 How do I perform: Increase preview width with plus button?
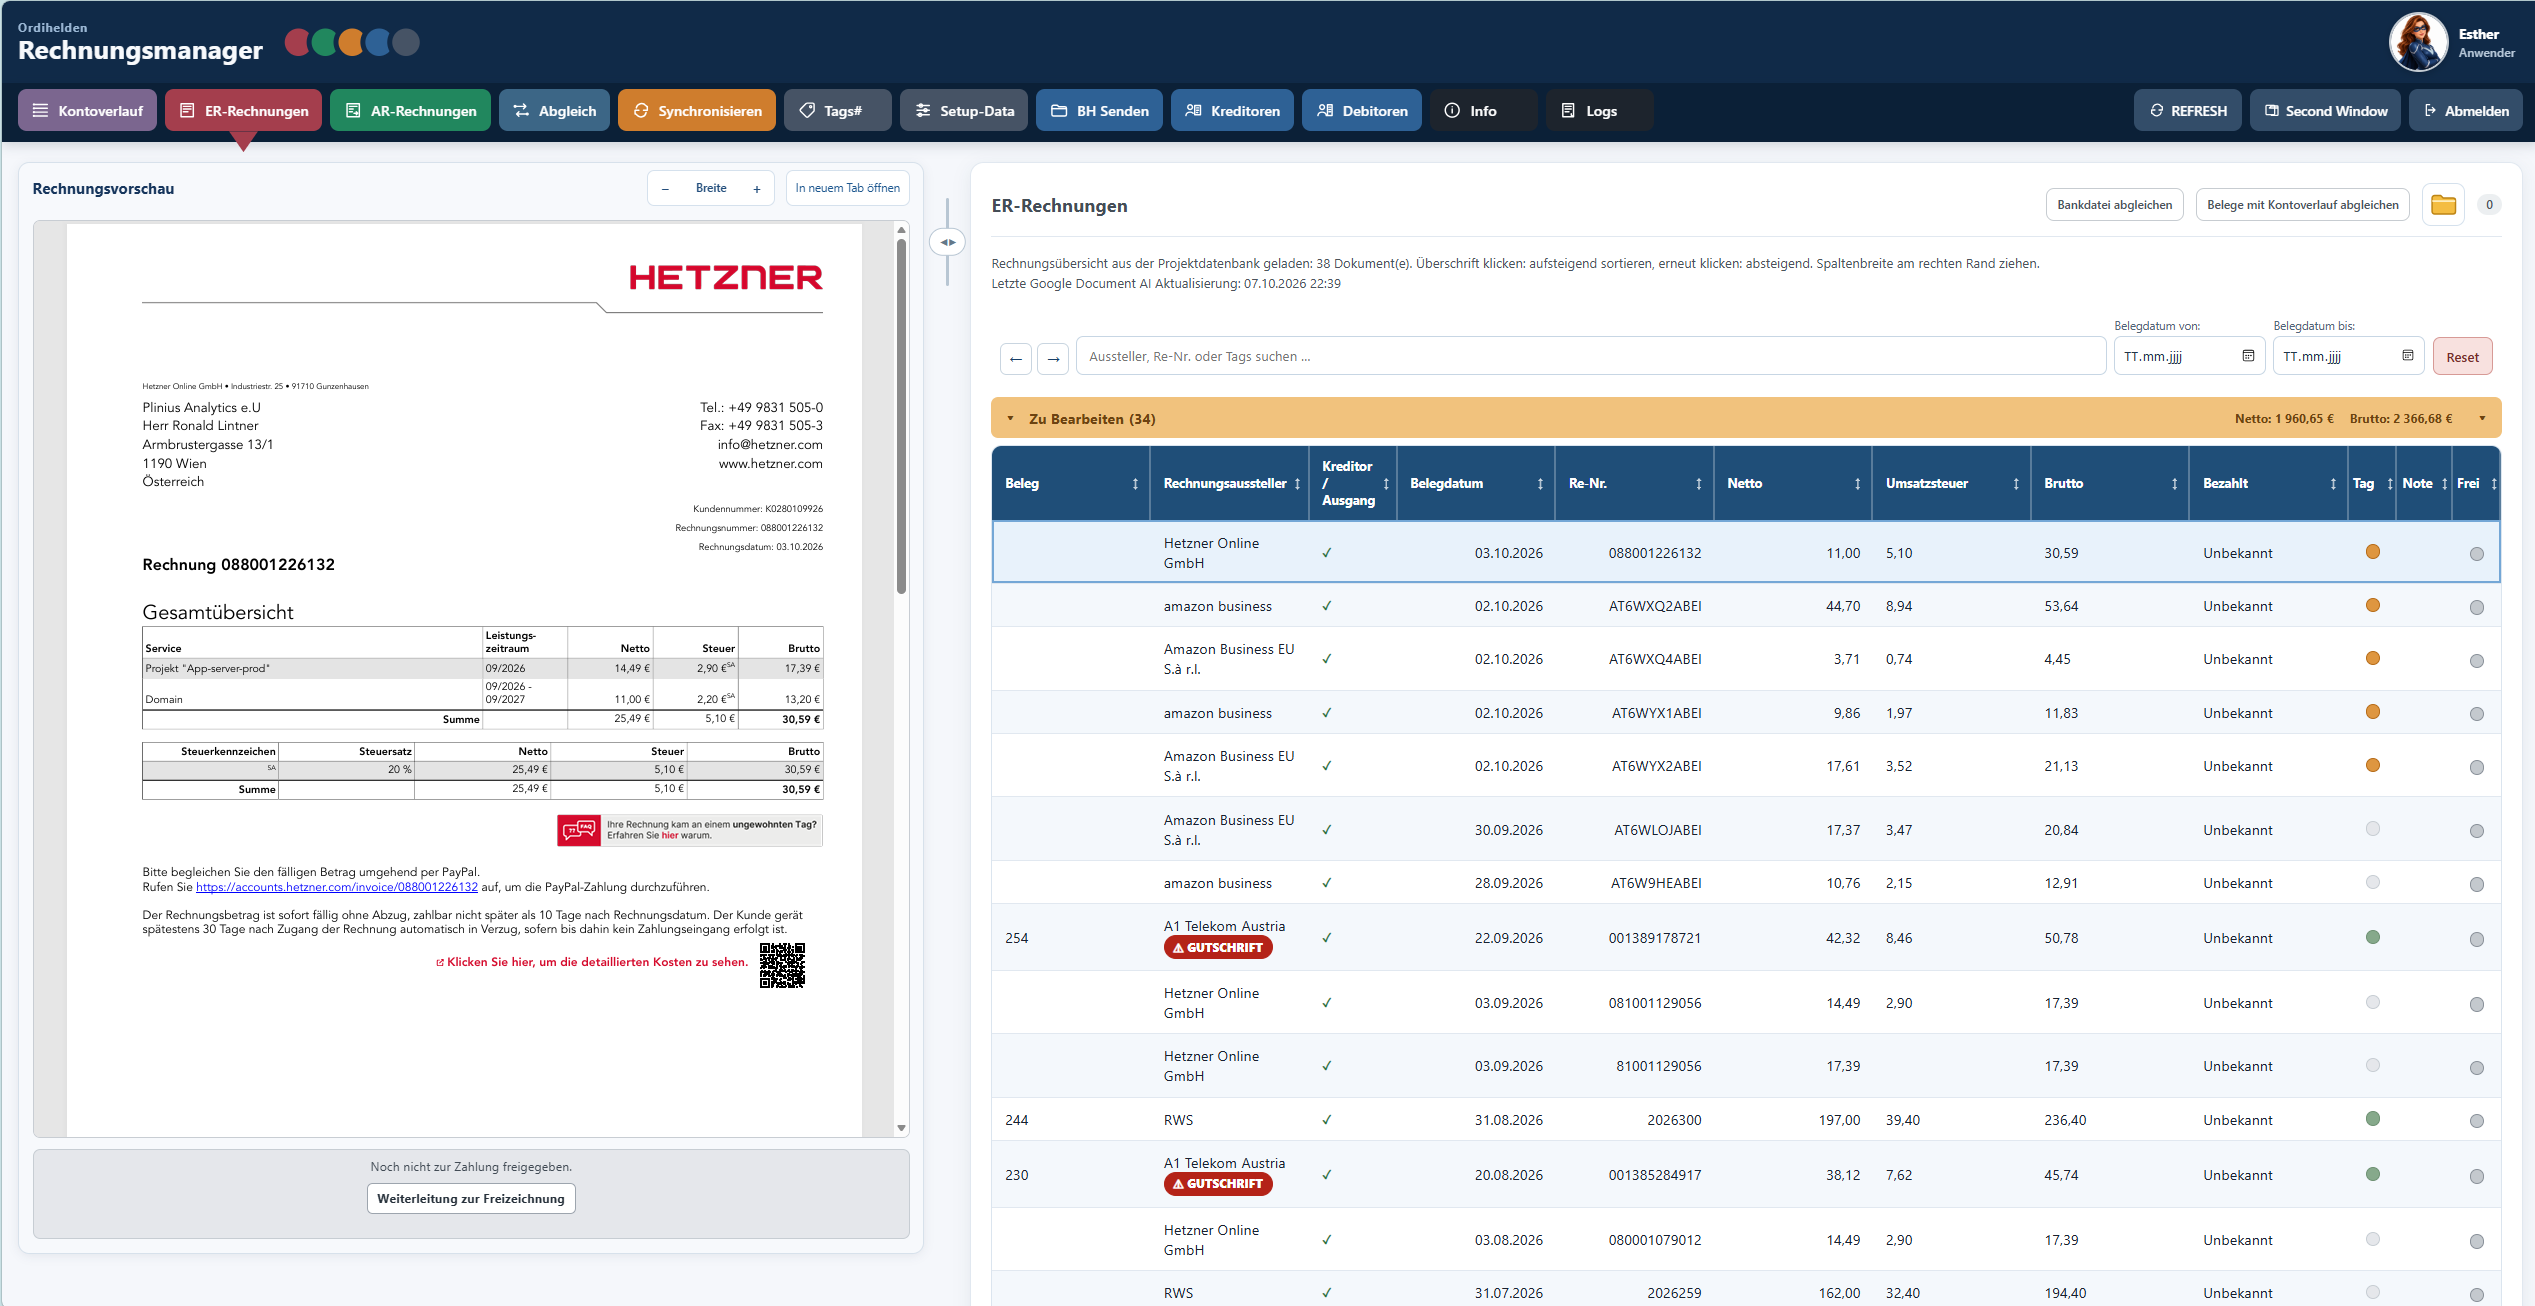pyautogui.click(x=757, y=189)
